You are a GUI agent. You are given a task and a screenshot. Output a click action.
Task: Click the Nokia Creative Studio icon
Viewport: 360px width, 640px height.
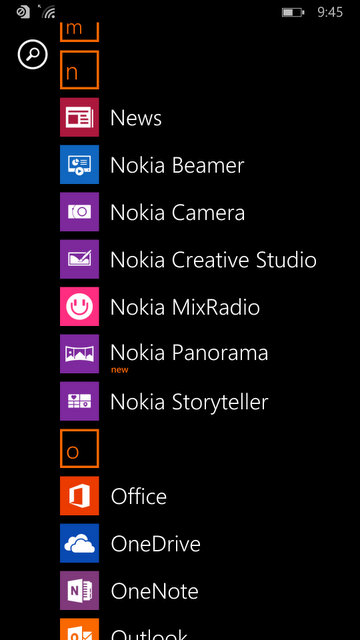(x=79, y=259)
